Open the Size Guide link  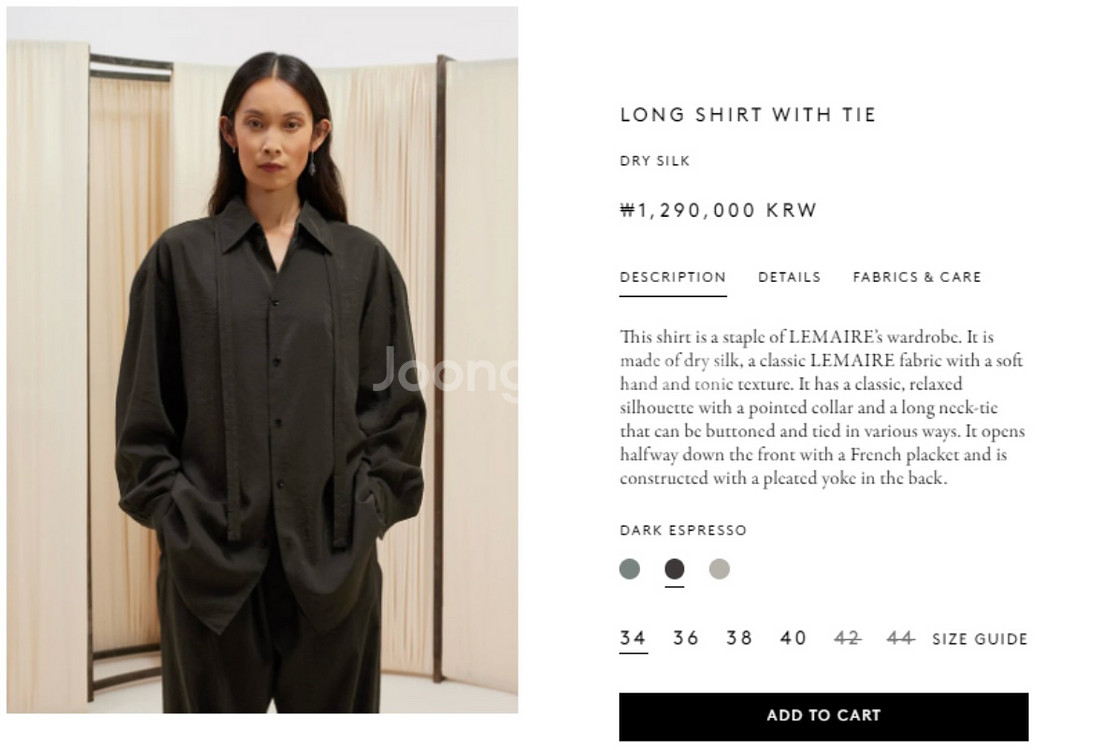[980, 638]
